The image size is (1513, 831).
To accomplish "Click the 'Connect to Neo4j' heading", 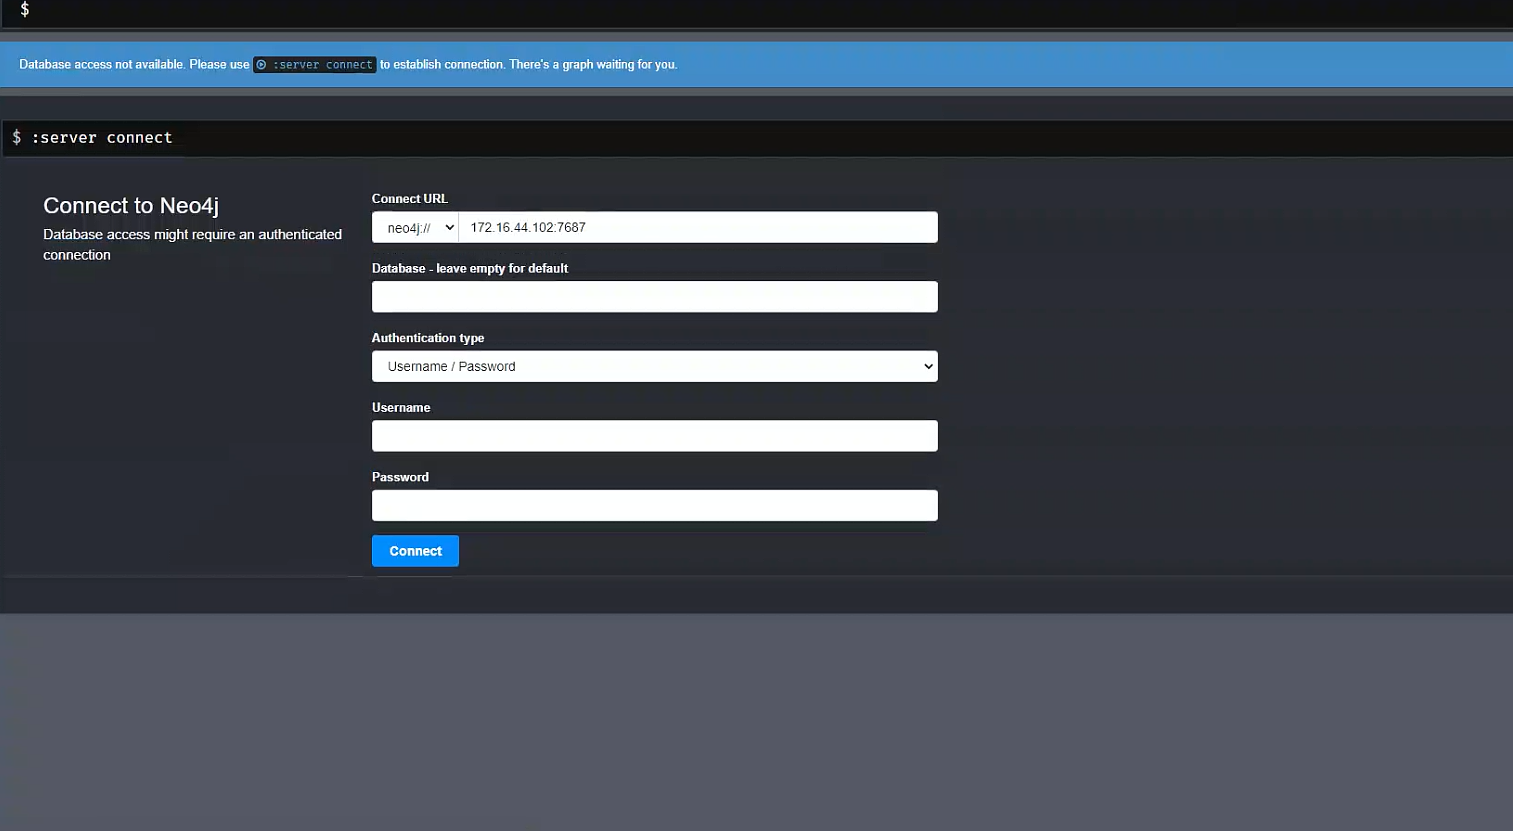I will tap(131, 205).
